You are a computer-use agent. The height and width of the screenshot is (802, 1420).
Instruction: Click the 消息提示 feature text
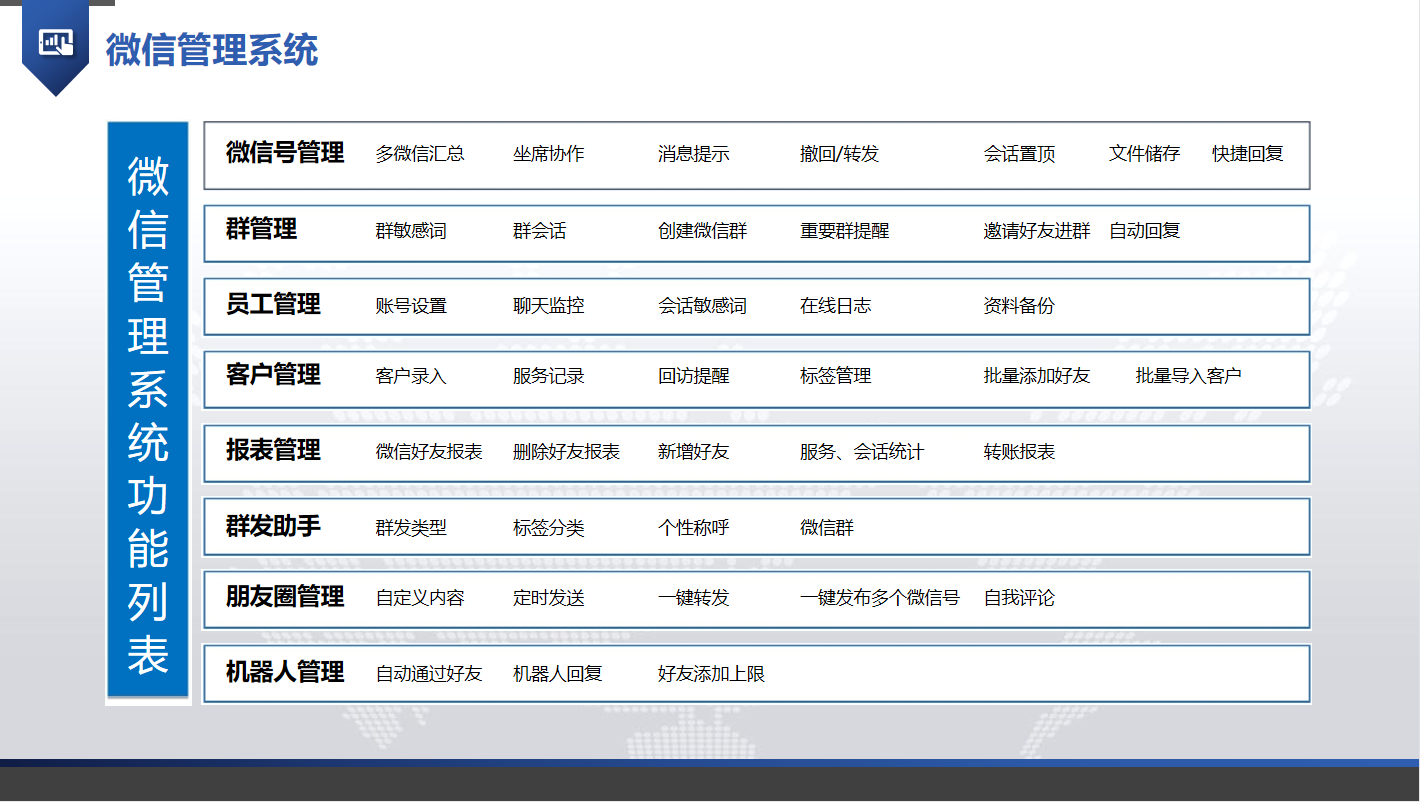coord(693,154)
